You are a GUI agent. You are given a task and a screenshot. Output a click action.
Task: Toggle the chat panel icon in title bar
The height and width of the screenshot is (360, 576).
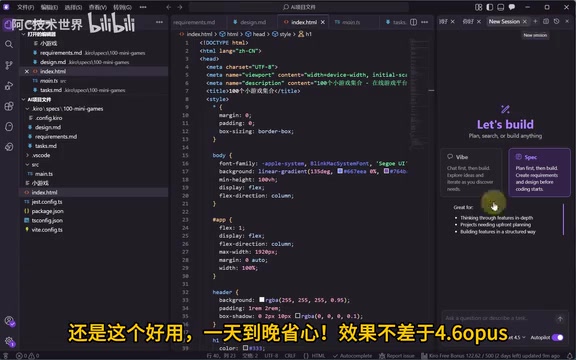[x=511, y=7]
